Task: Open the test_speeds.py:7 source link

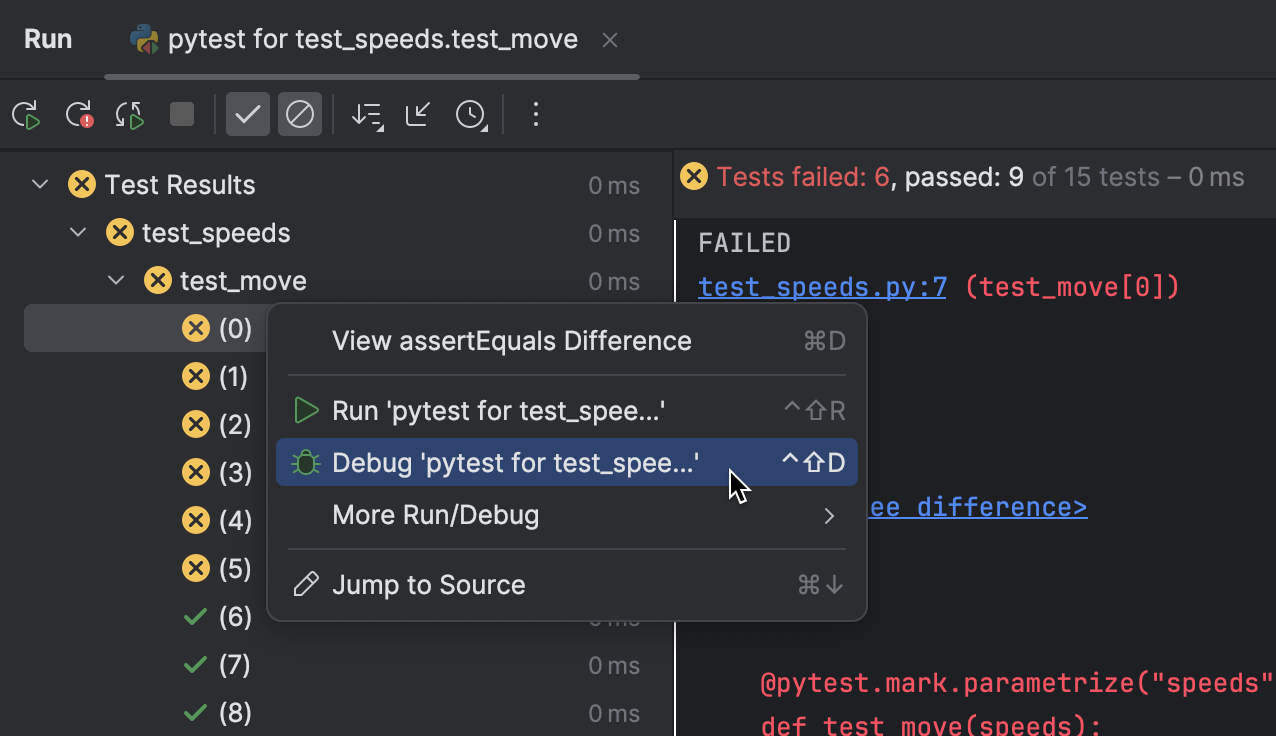Action: [821, 287]
